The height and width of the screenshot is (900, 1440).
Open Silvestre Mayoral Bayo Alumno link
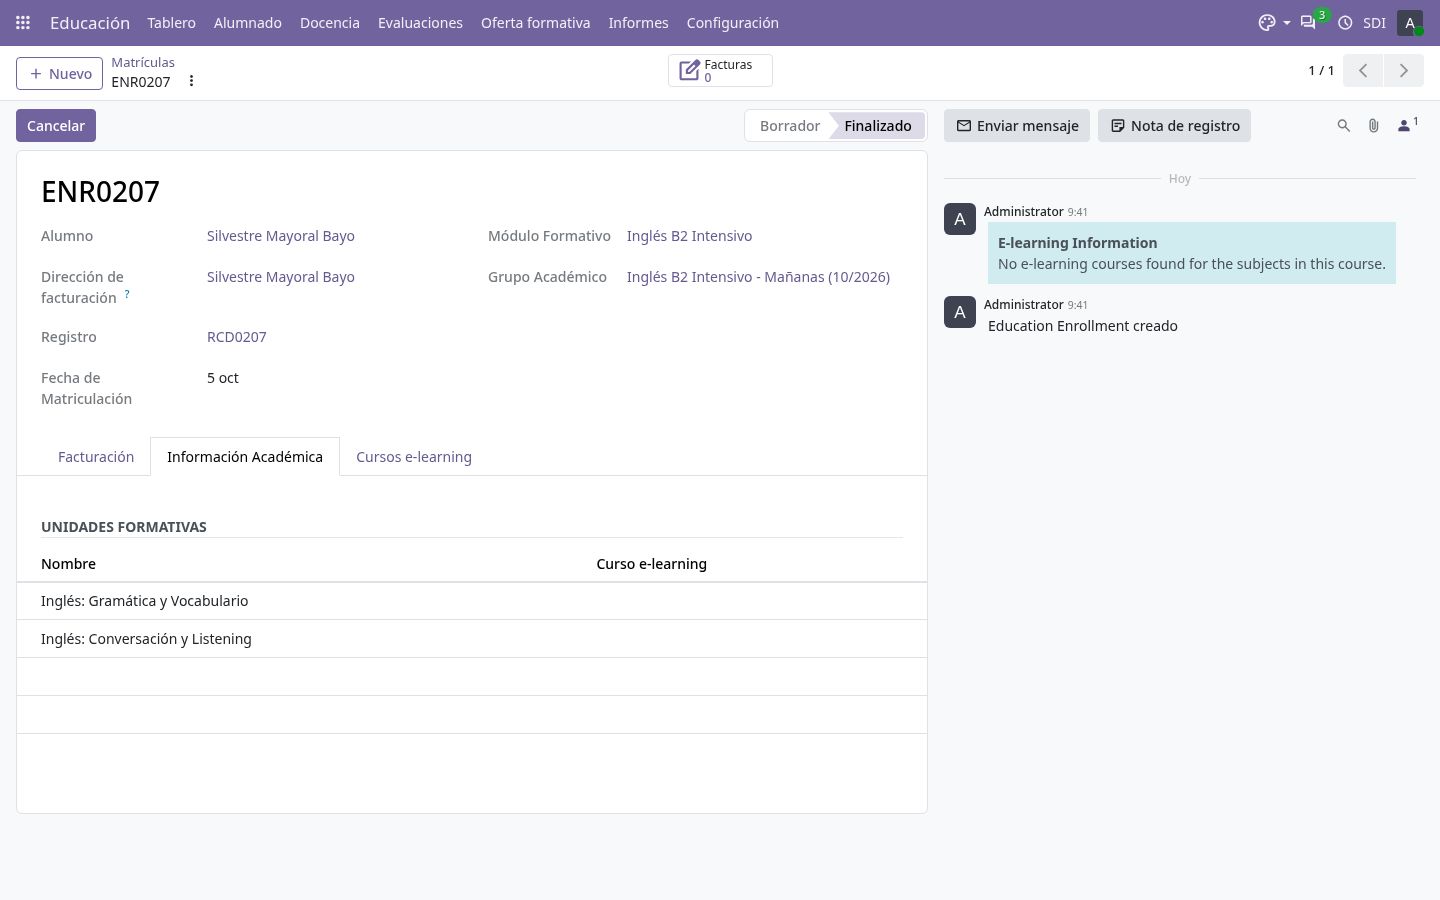(x=281, y=236)
